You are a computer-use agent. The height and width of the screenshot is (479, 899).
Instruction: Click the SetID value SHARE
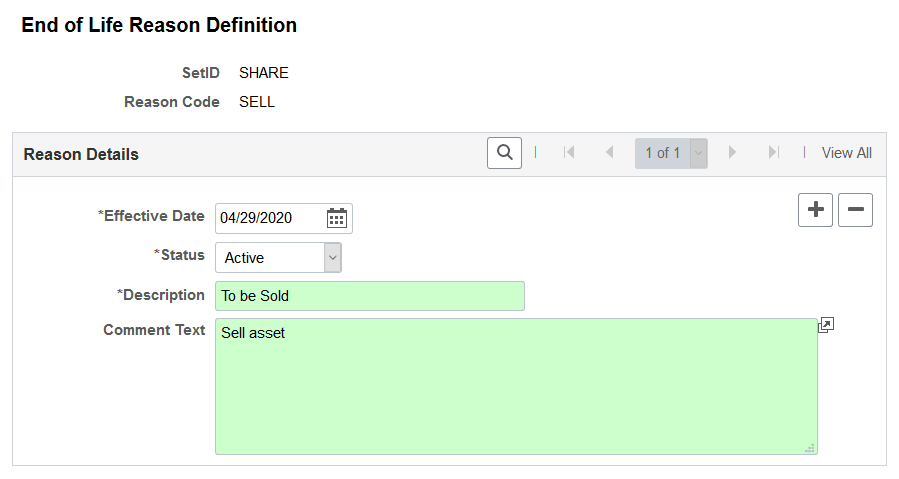click(264, 72)
